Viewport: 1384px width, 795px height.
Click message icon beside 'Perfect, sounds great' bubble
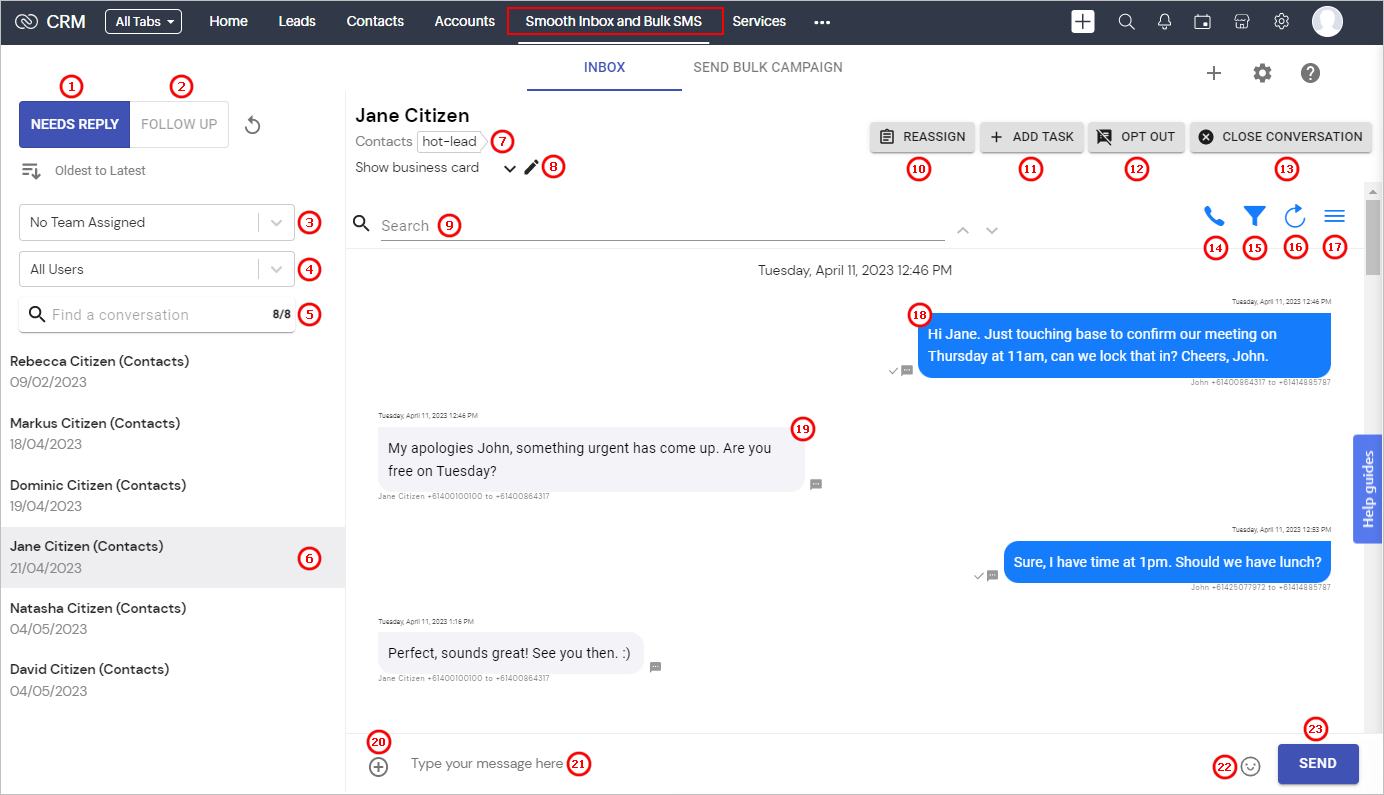tap(655, 666)
